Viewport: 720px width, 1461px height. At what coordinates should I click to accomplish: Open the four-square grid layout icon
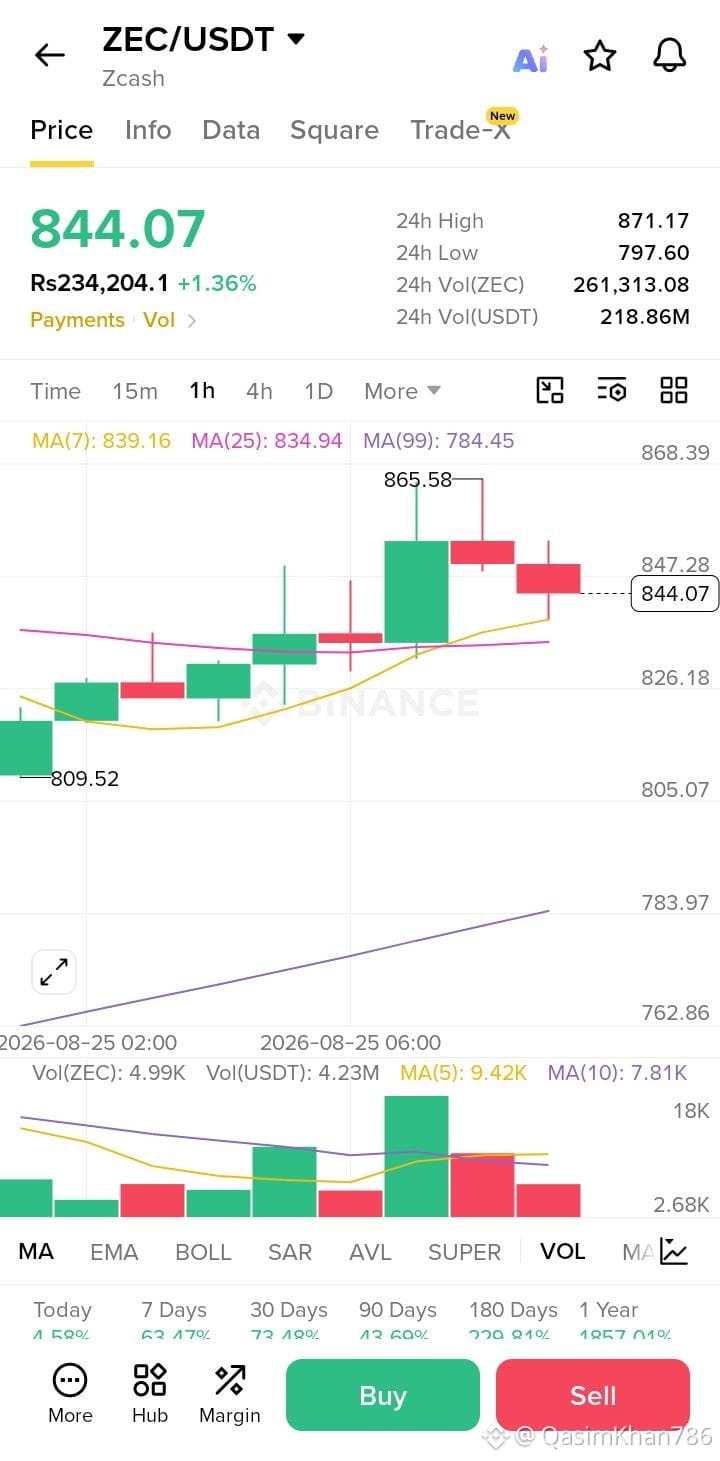point(674,390)
